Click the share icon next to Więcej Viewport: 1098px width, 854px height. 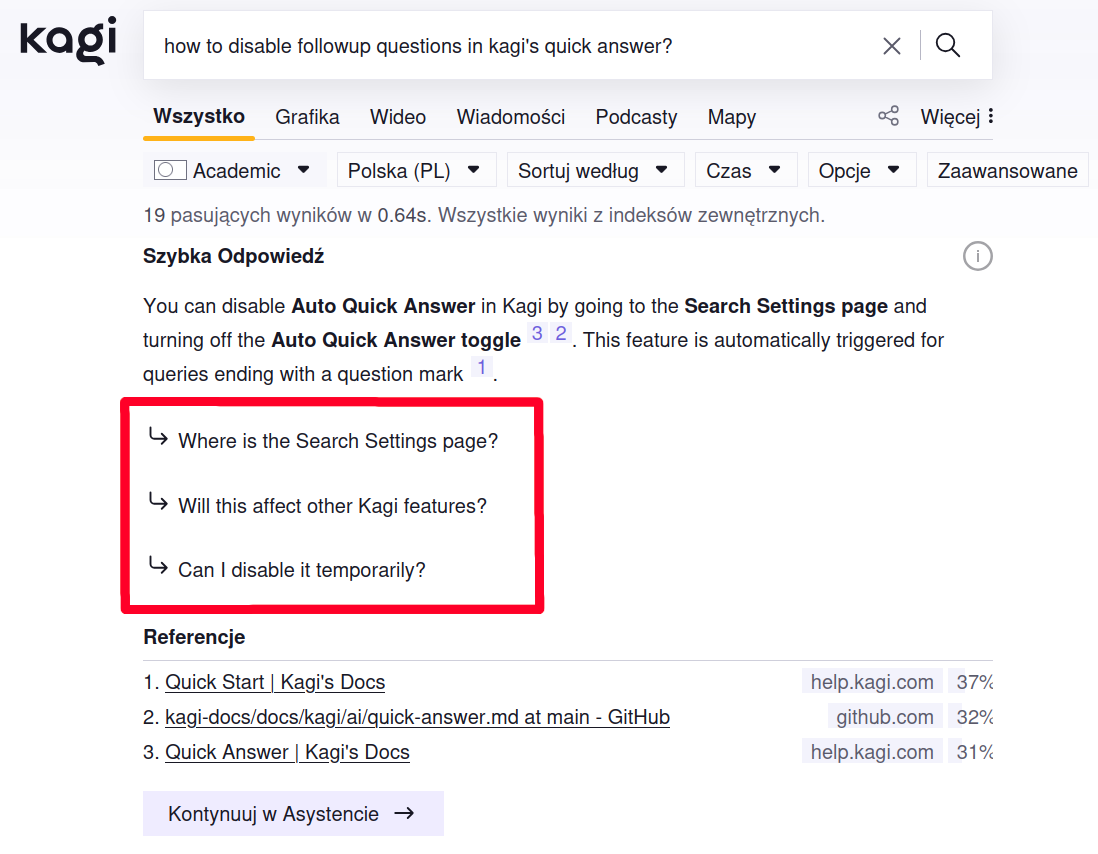888,116
